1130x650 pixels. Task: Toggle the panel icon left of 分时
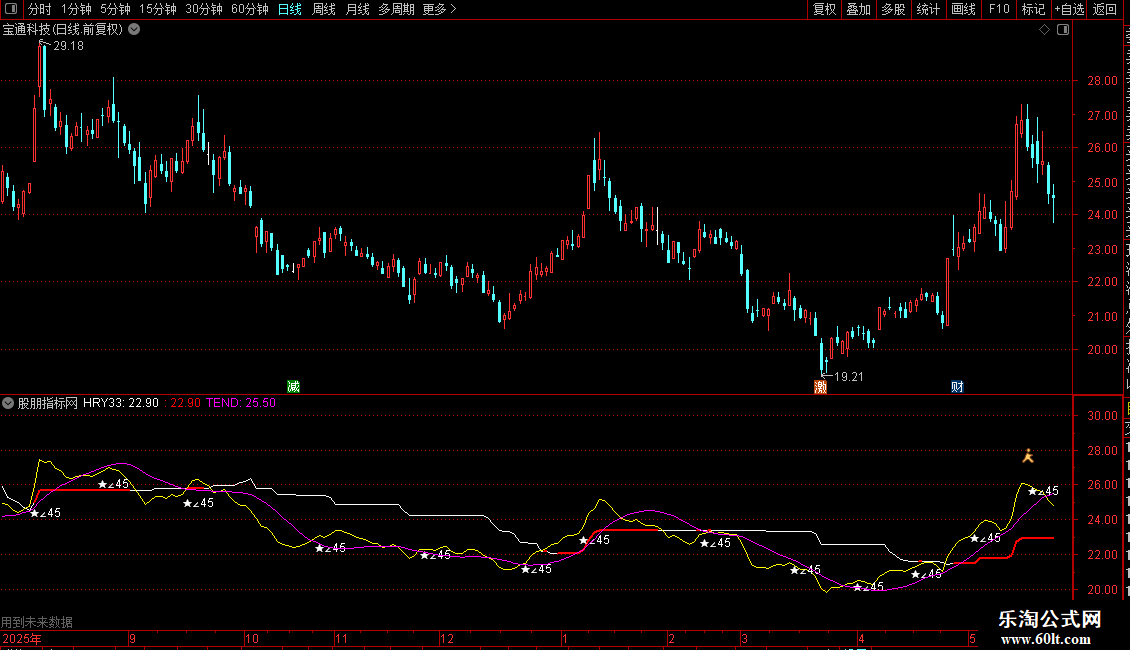(11, 9)
